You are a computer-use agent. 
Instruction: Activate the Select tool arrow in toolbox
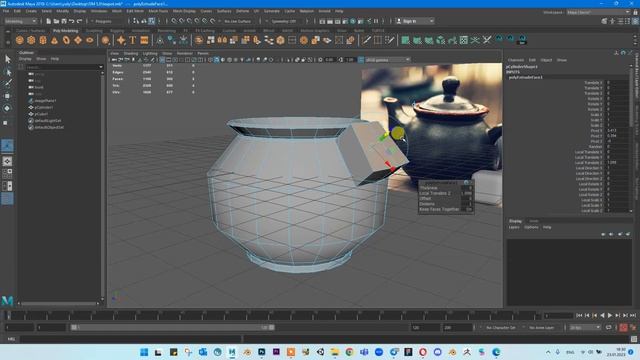click(x=7, y=59)
